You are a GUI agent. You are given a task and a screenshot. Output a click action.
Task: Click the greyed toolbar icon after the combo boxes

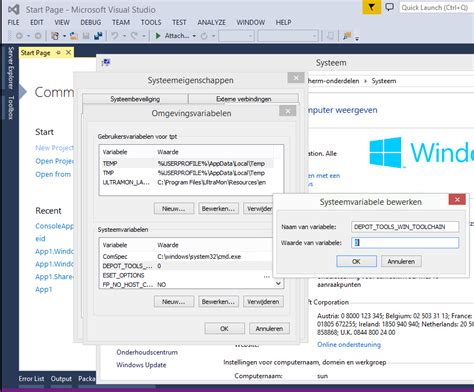click(330, 36)
